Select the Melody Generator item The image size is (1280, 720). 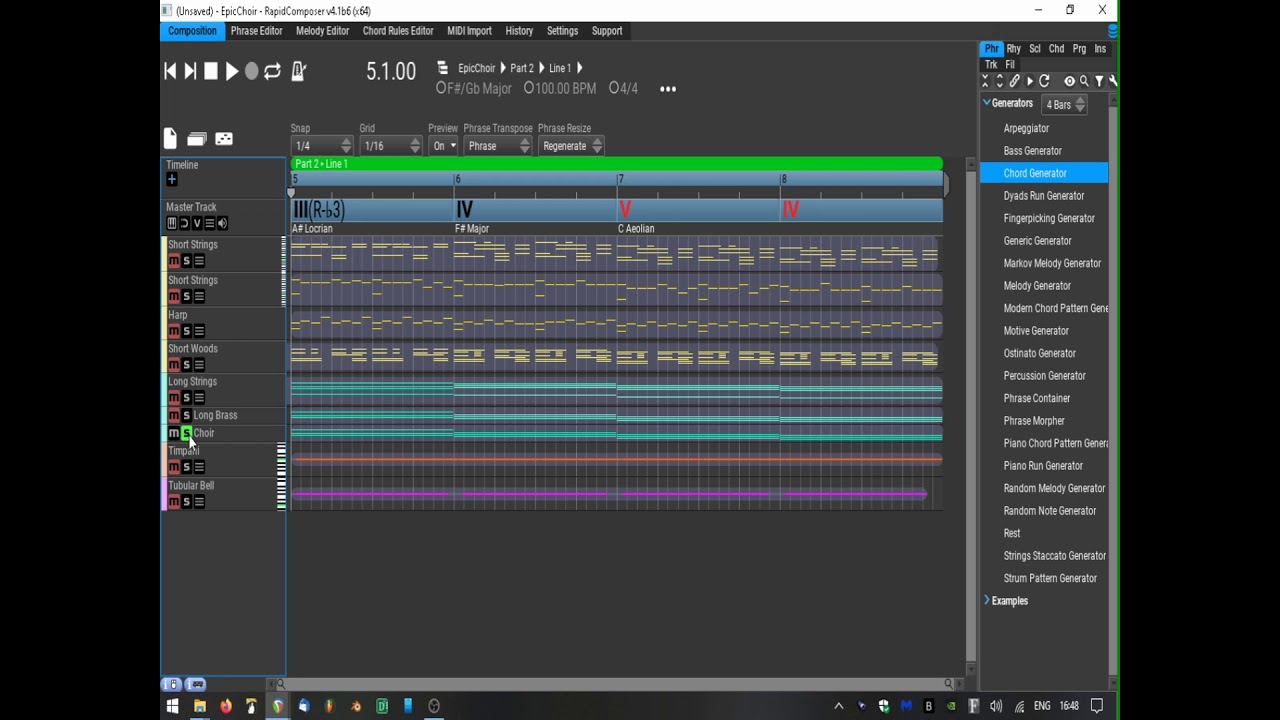(1037, 286)
